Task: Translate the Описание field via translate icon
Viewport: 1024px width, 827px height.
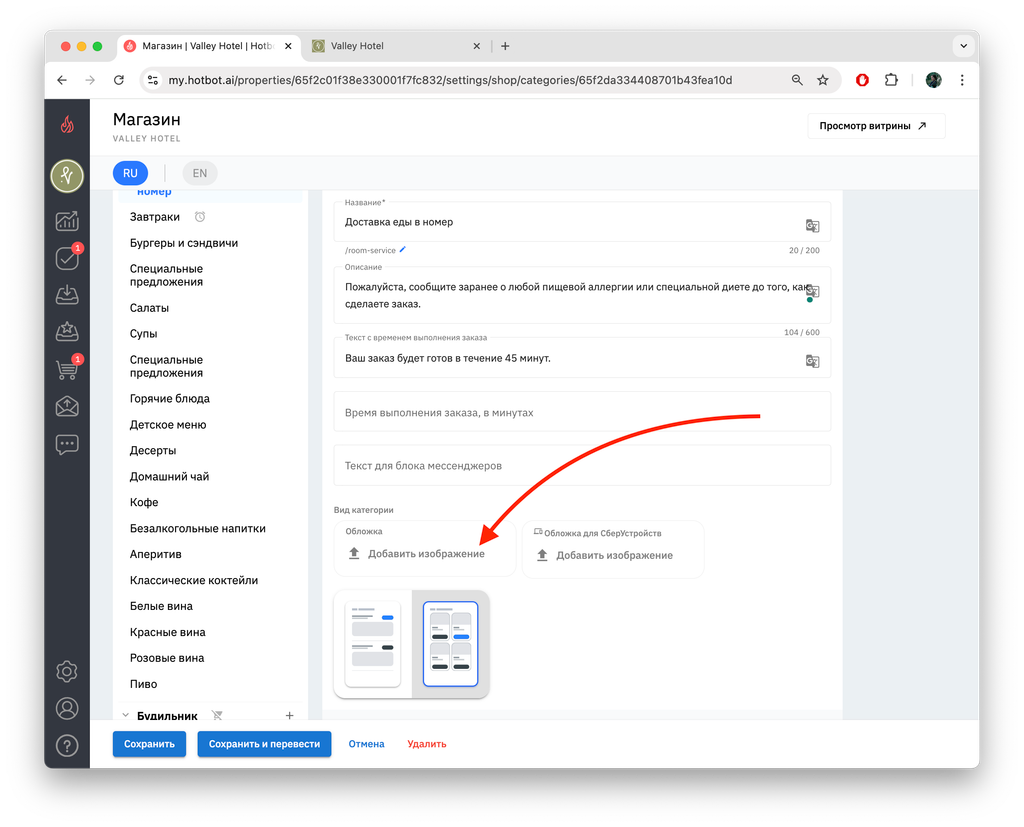Action: click(x=812, y=291)
